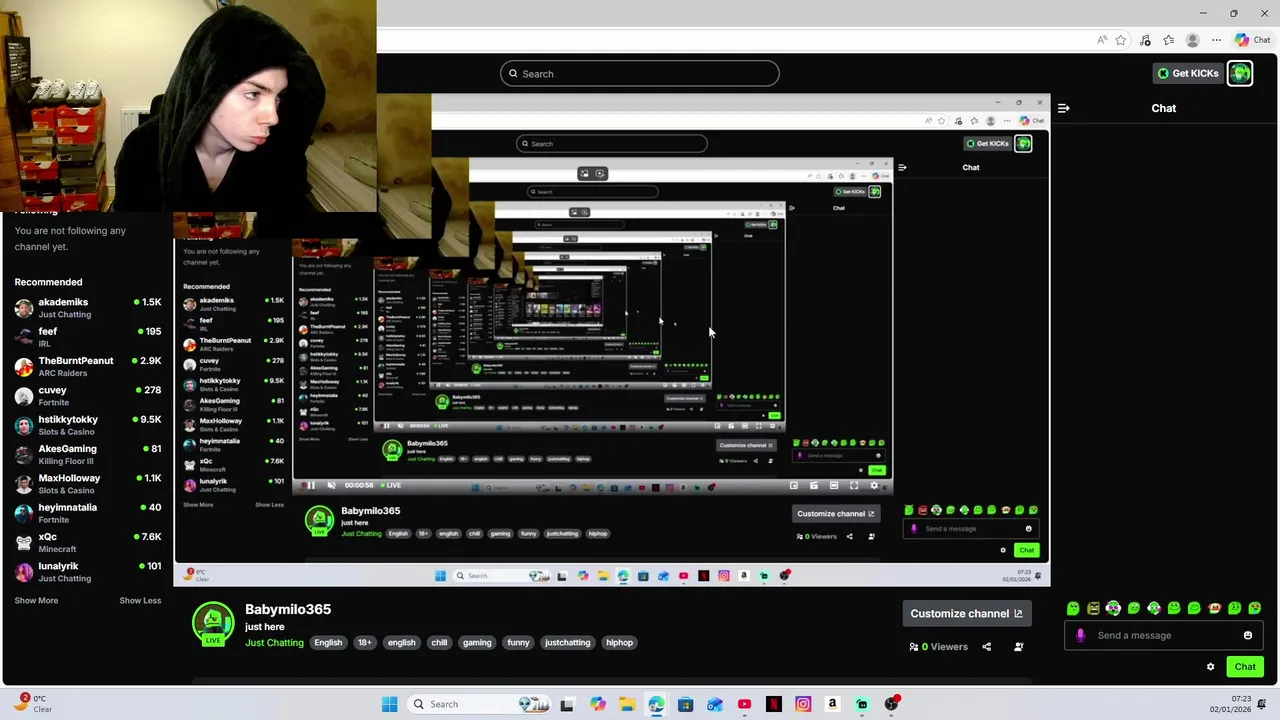
Task: Select the funny tag
Action: (x=518, y=642)
